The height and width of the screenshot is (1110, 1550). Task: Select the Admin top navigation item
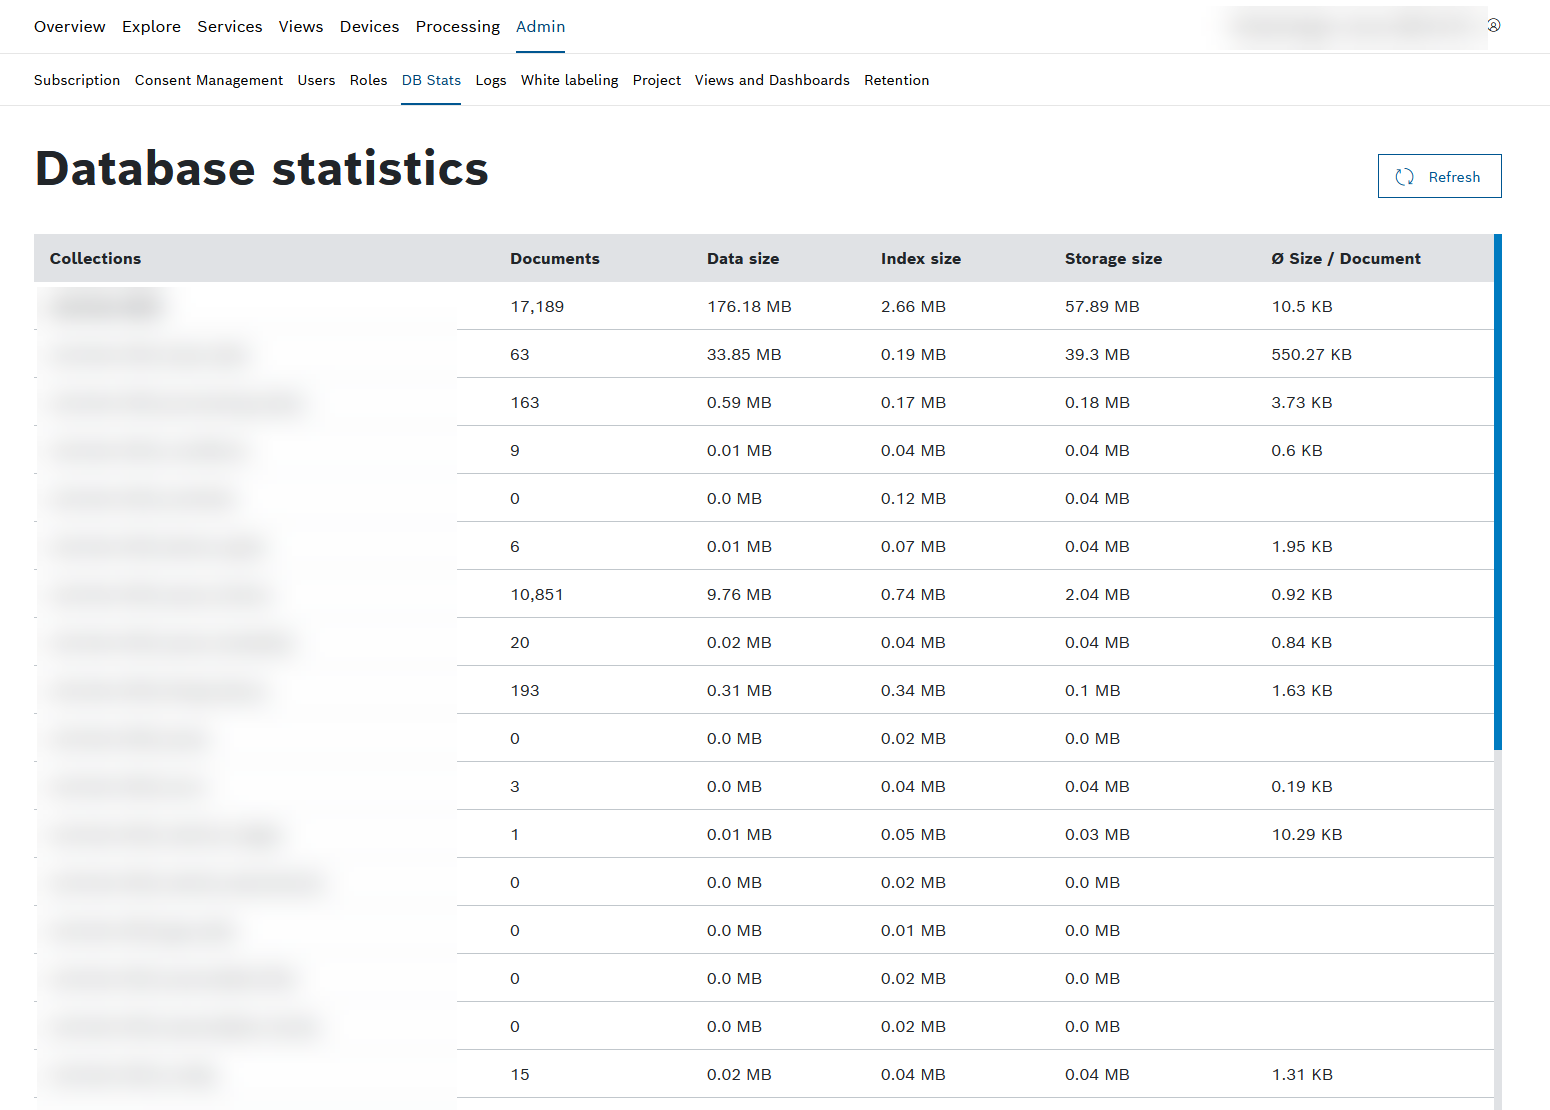(540, 27)
